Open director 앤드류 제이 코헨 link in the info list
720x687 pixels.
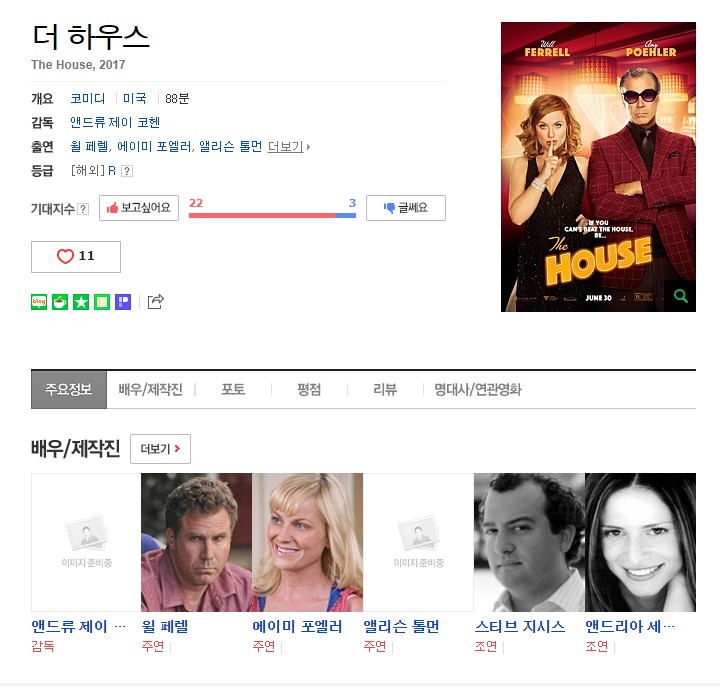pos(115,122)
